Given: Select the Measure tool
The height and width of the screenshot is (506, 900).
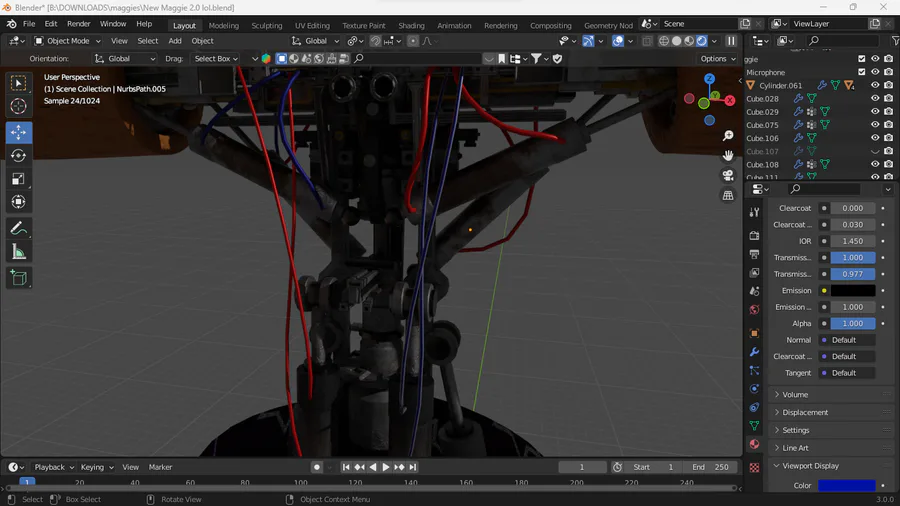Looking at the screenshot, I should tap(18, 252).
